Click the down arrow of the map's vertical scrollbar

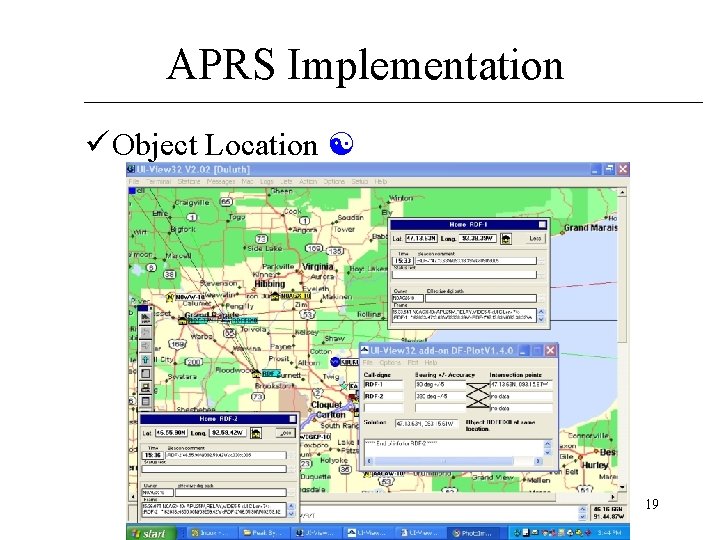622,487
